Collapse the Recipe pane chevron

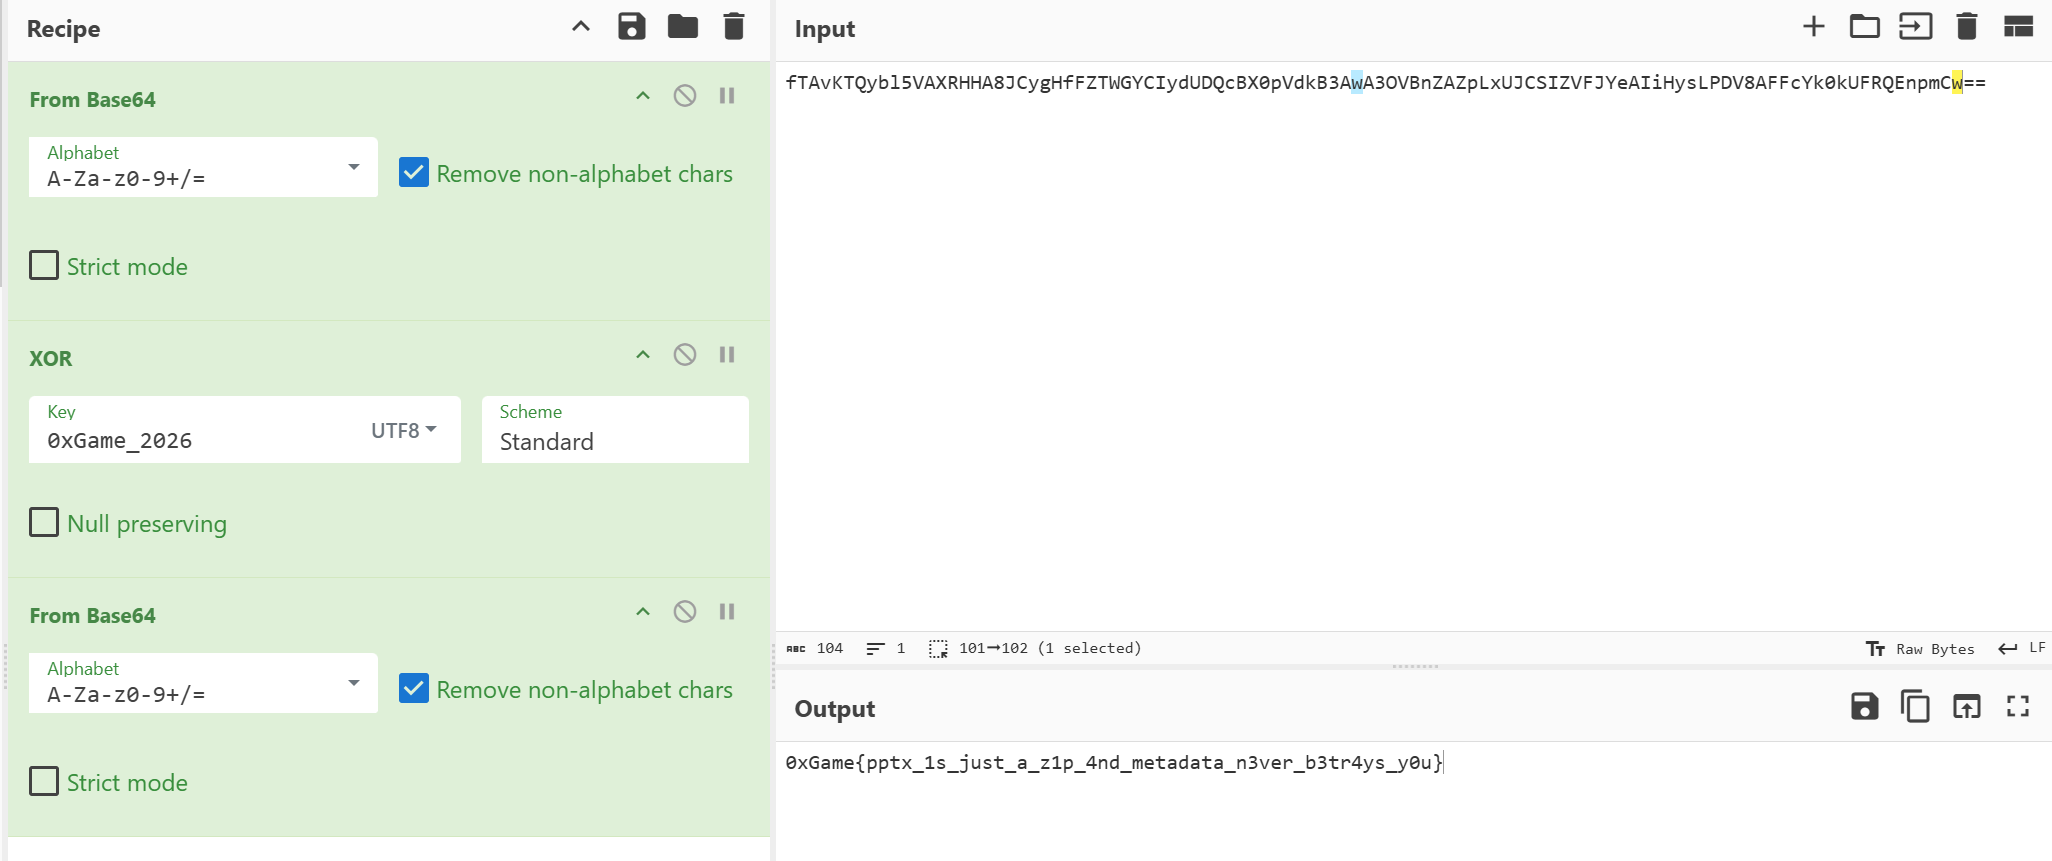581,27
